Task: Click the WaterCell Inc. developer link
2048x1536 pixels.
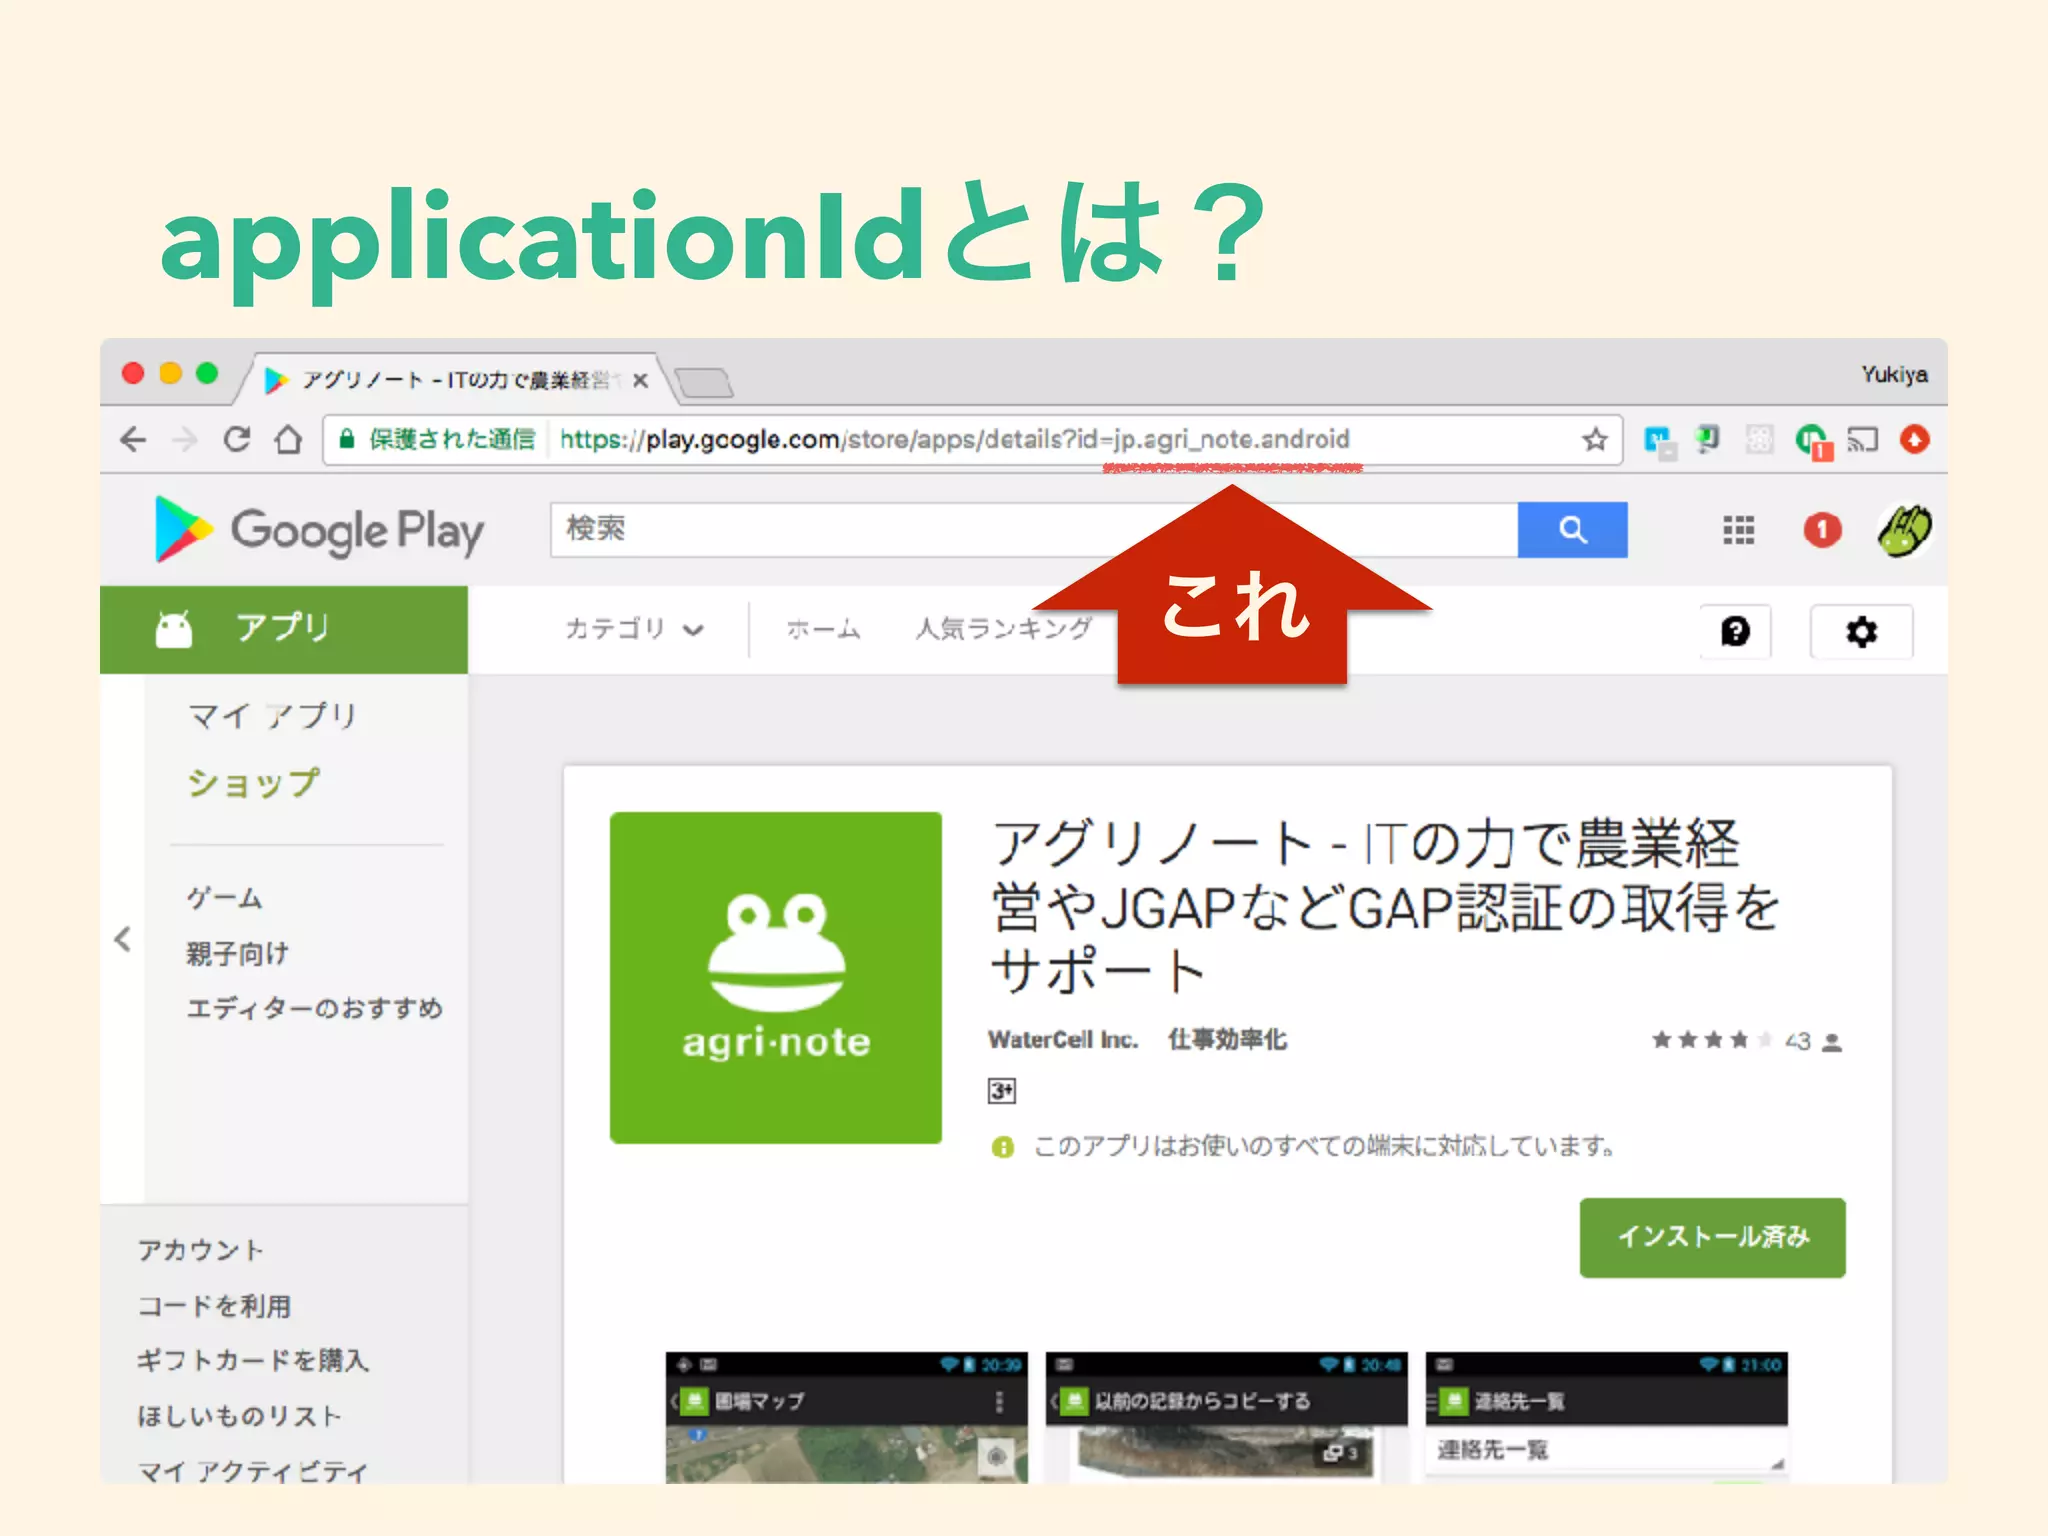Action: [1063, 1040]
